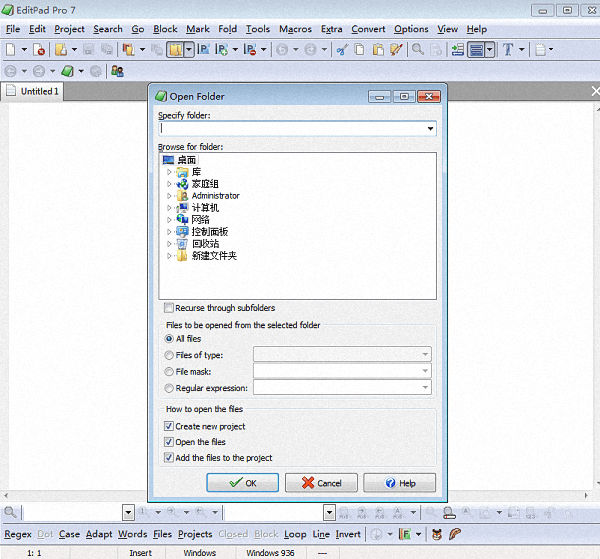Image resolution: width=600 pixels, height=559 pixels.
Task: Uncheck Create new project checkbox
Action: pos(169,426)
